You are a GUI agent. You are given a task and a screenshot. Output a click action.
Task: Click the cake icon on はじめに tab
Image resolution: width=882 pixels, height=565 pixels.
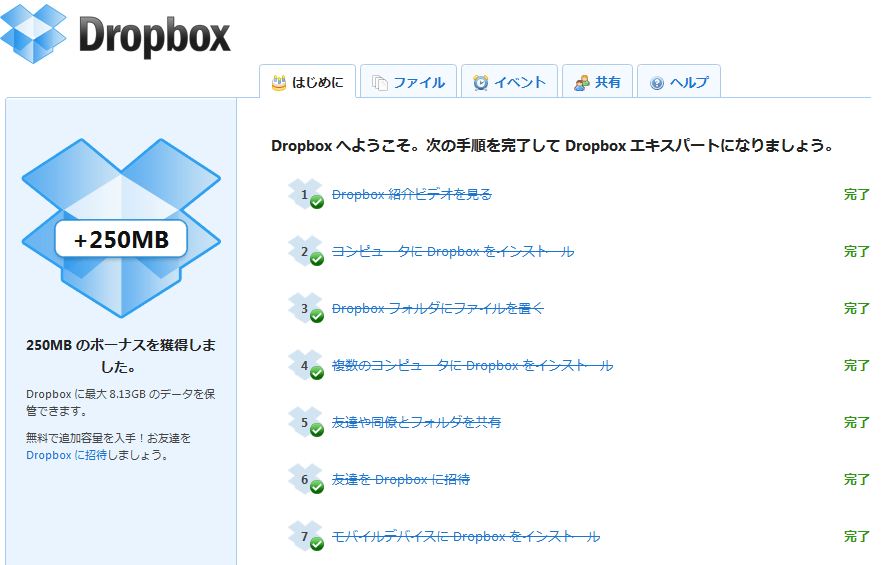click(279, 83)
